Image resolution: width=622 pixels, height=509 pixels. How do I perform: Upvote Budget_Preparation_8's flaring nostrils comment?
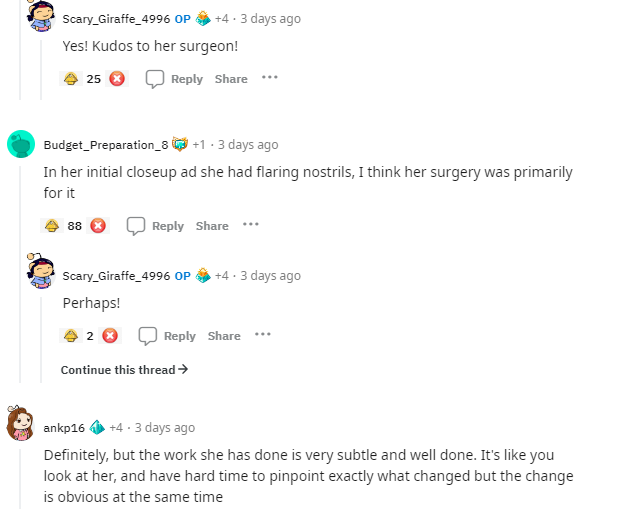coord(51,226)
